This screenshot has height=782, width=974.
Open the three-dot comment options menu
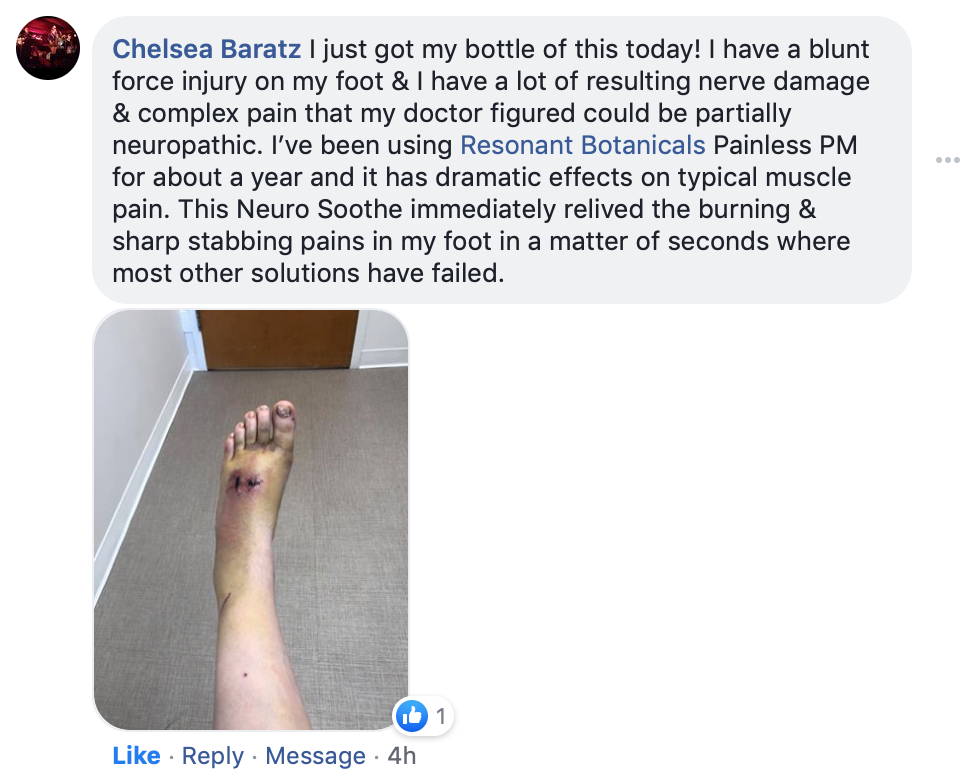pyautogui.click(x=947, y=160)
